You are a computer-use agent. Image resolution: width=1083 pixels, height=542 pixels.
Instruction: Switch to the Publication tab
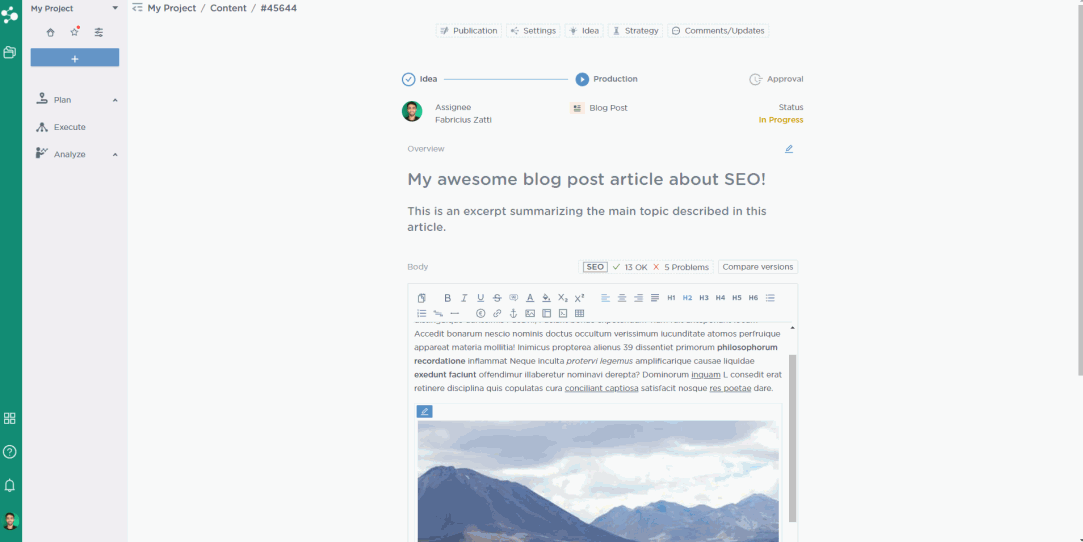pos(468,31)
